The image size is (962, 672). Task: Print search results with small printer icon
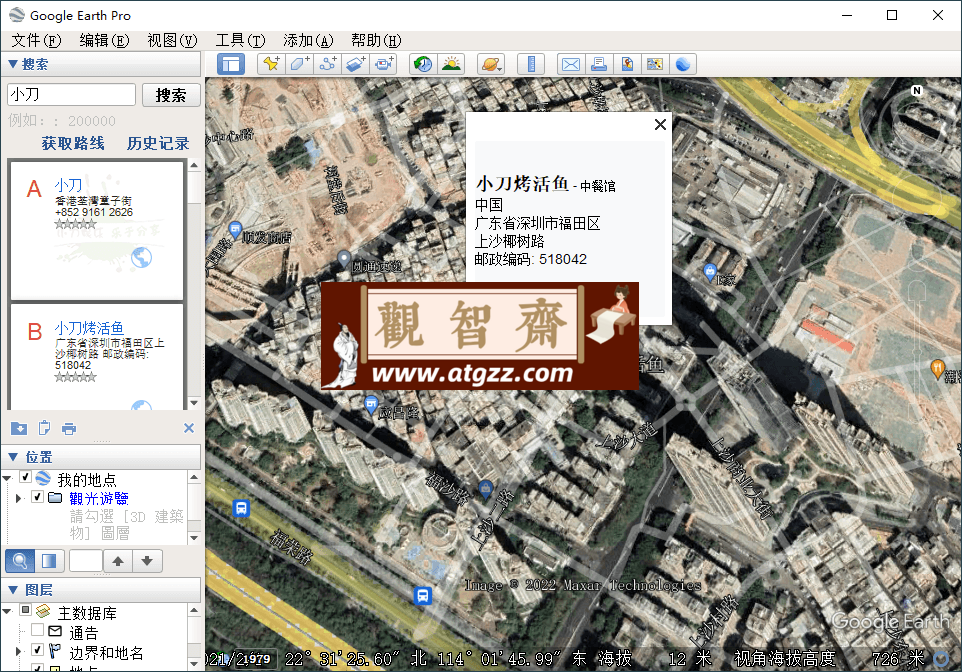[69, 428]
